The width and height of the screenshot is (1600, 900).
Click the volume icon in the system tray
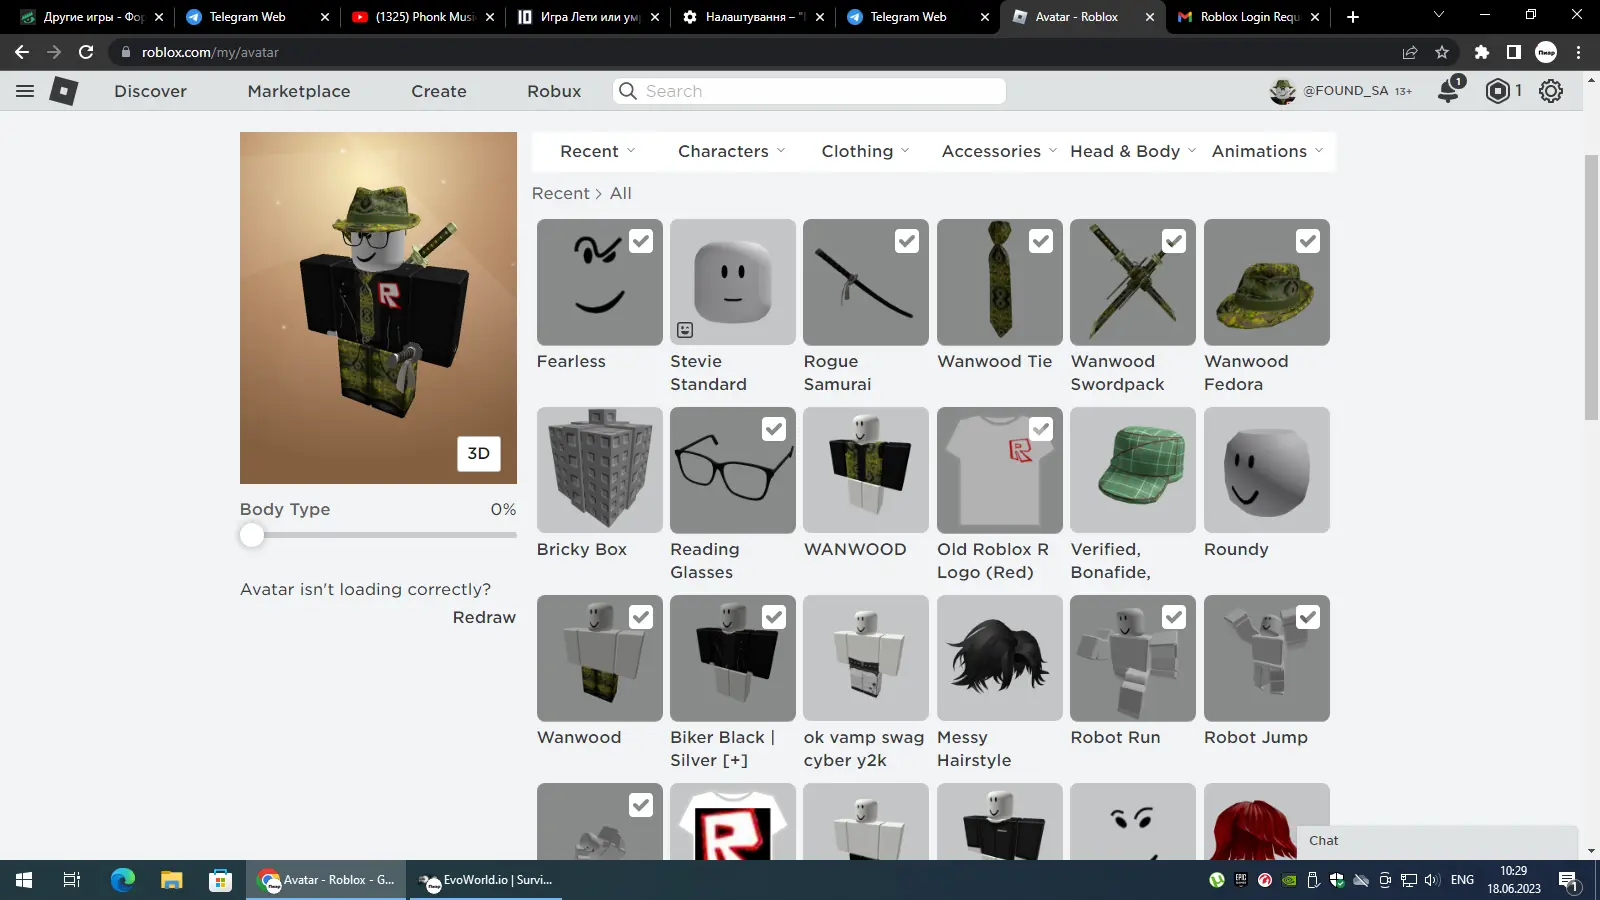tap(1432, 880)
